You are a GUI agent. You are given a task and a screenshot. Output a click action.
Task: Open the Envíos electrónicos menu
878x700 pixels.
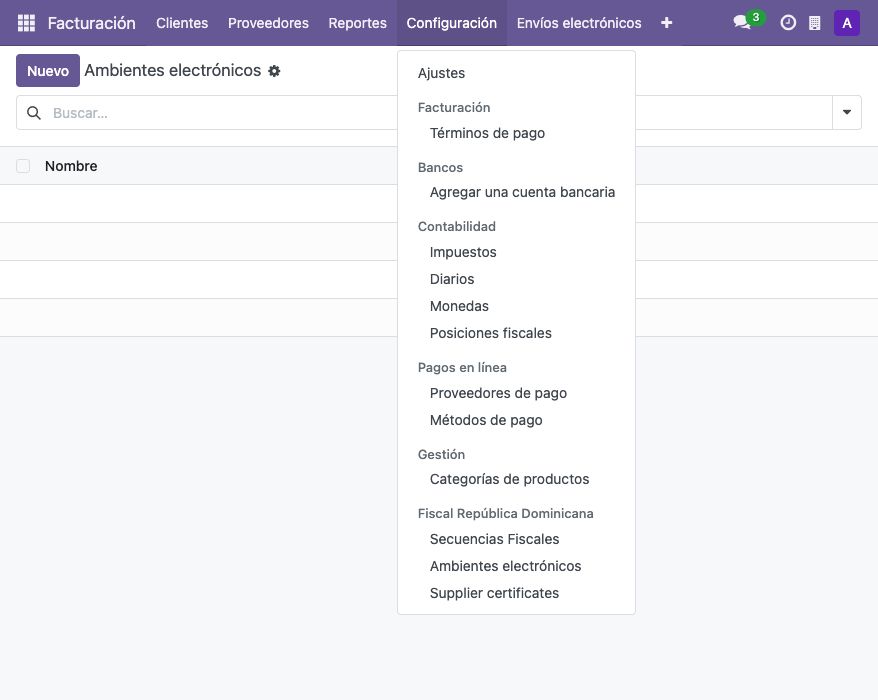click(x=579, y=23)
